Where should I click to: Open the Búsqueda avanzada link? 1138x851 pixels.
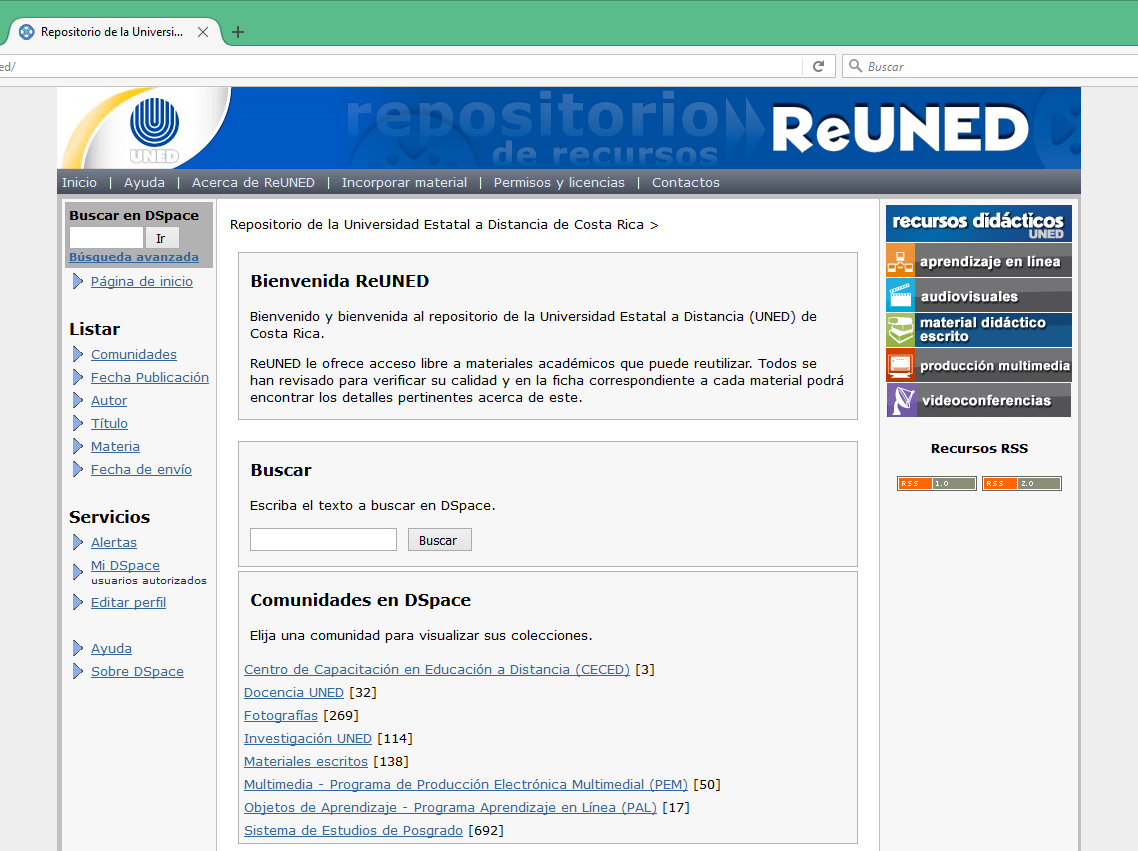click(133, 257)
